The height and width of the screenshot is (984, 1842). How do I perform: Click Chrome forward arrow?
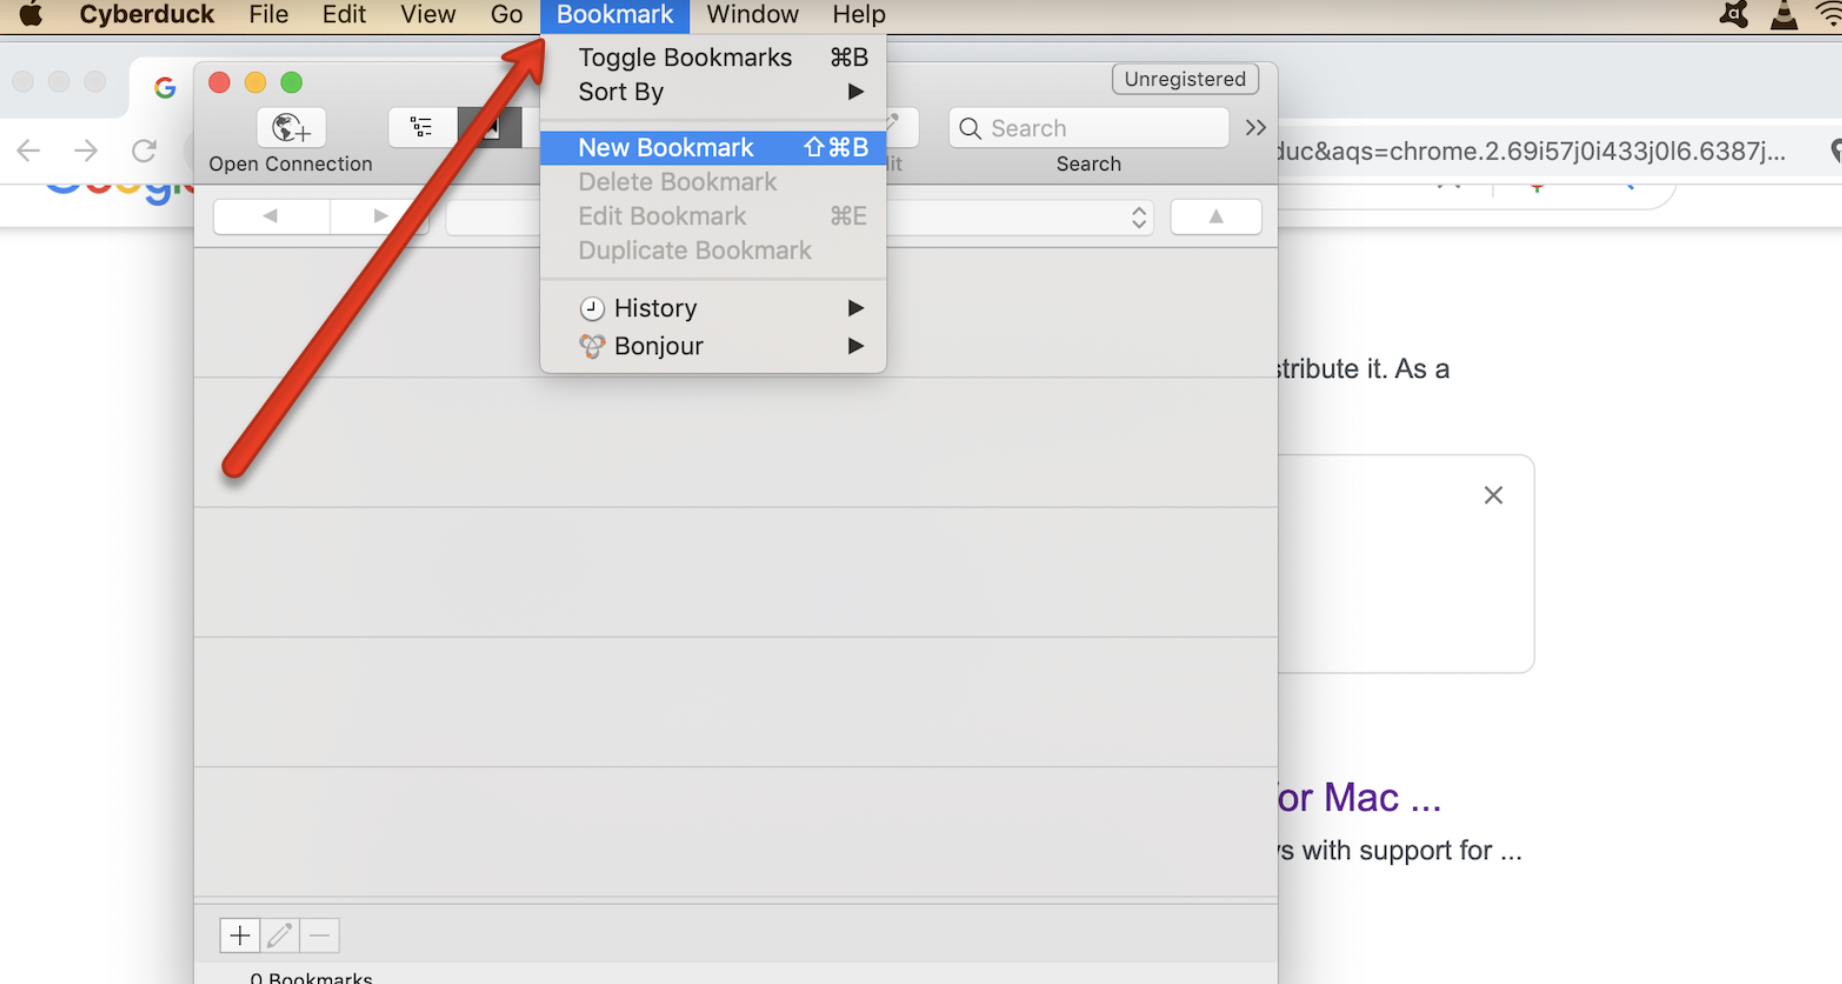(86, 151)
